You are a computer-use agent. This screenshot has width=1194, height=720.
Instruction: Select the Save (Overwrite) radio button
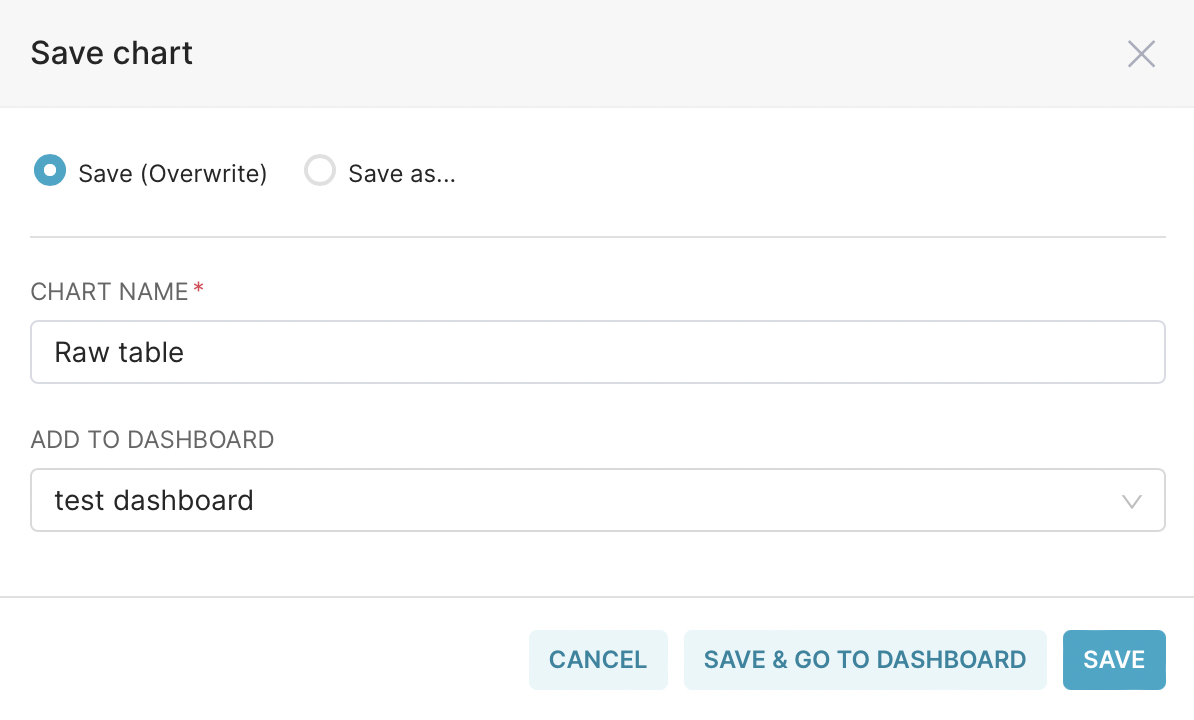point(49,171)
